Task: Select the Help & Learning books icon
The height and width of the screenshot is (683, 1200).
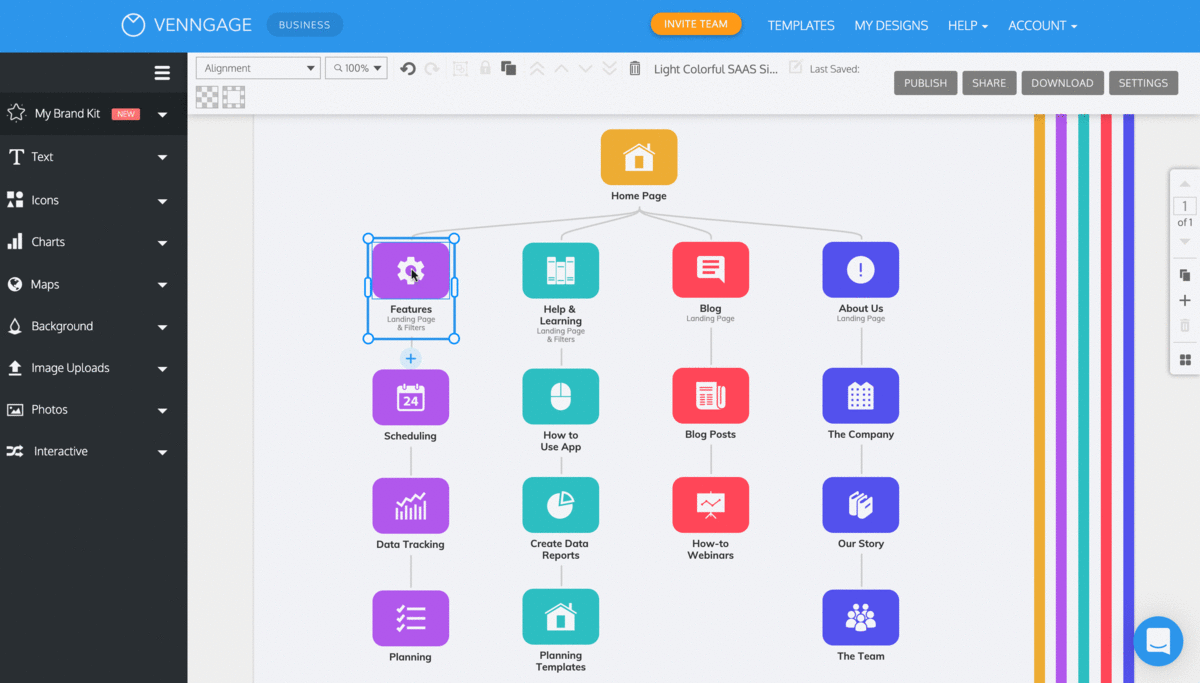Action: point(561,270)
